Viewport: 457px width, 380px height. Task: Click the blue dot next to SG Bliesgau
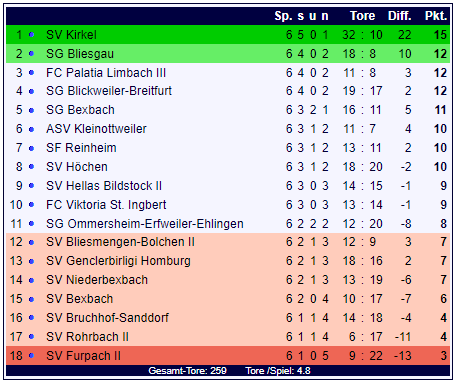click(31, 54)
